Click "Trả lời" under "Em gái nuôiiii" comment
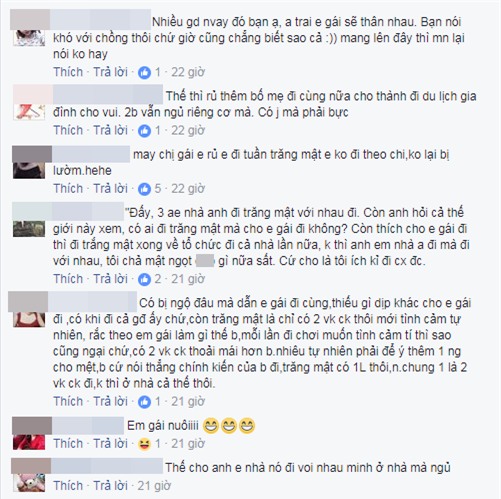Screen dimensions: 501x499 pos(110,444)
